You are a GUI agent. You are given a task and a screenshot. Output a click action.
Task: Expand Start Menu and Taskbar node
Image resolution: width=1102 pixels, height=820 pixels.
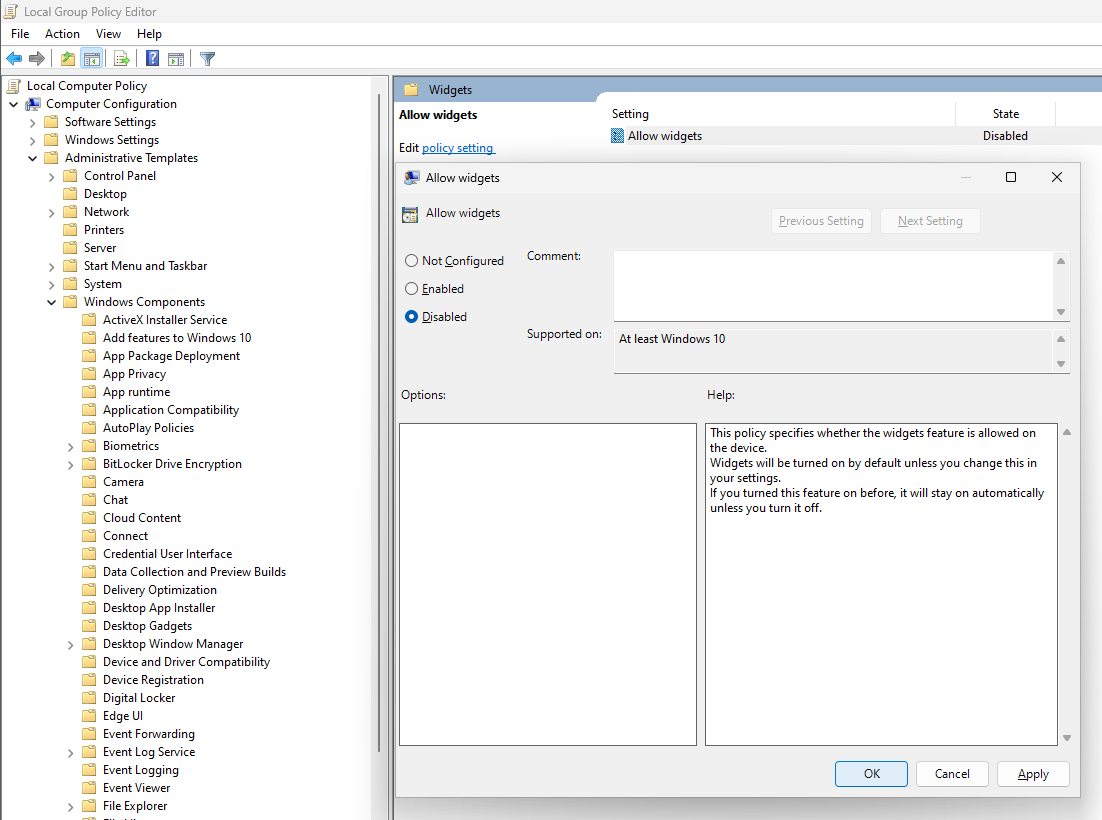[51, 266]
